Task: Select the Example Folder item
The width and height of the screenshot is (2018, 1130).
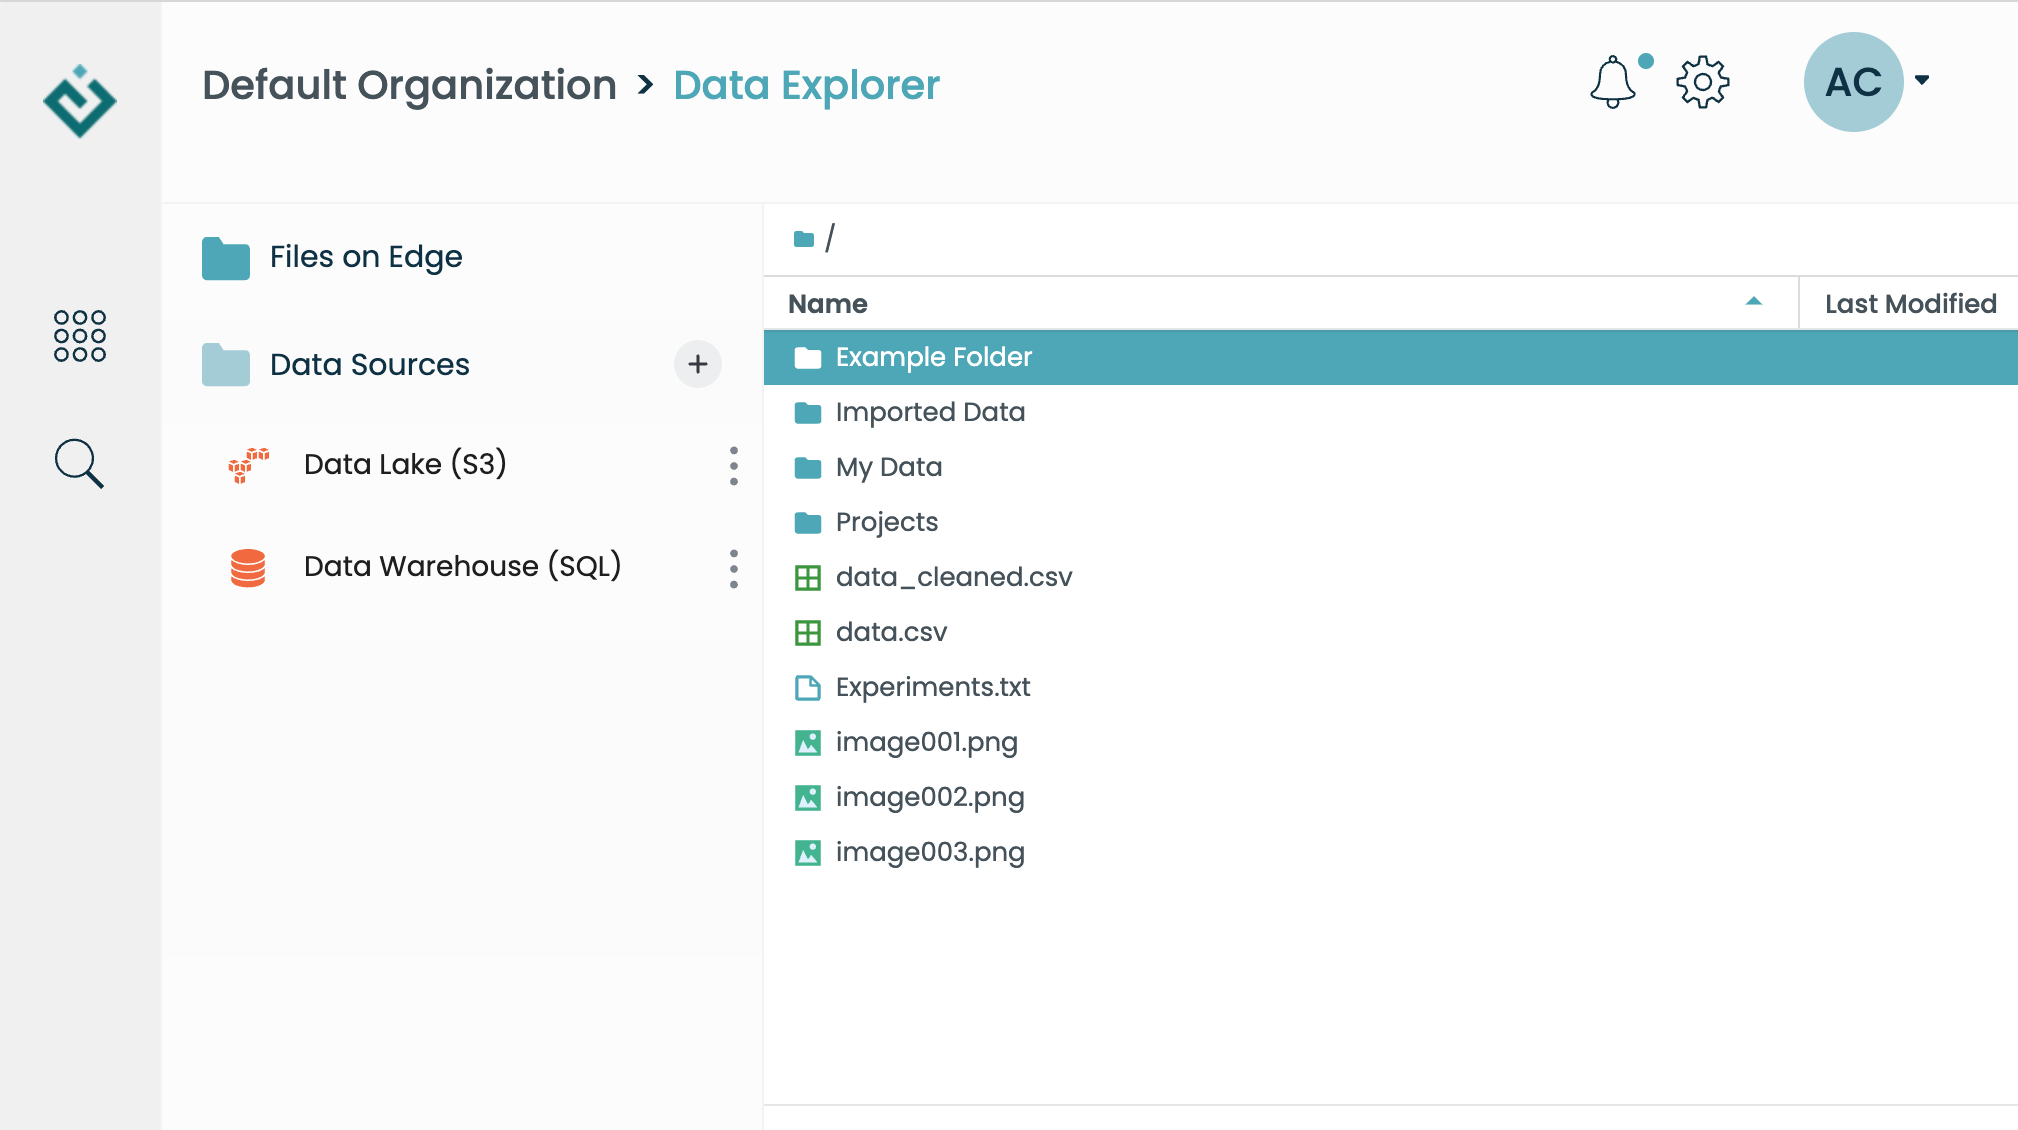Action: click(934, 358)
